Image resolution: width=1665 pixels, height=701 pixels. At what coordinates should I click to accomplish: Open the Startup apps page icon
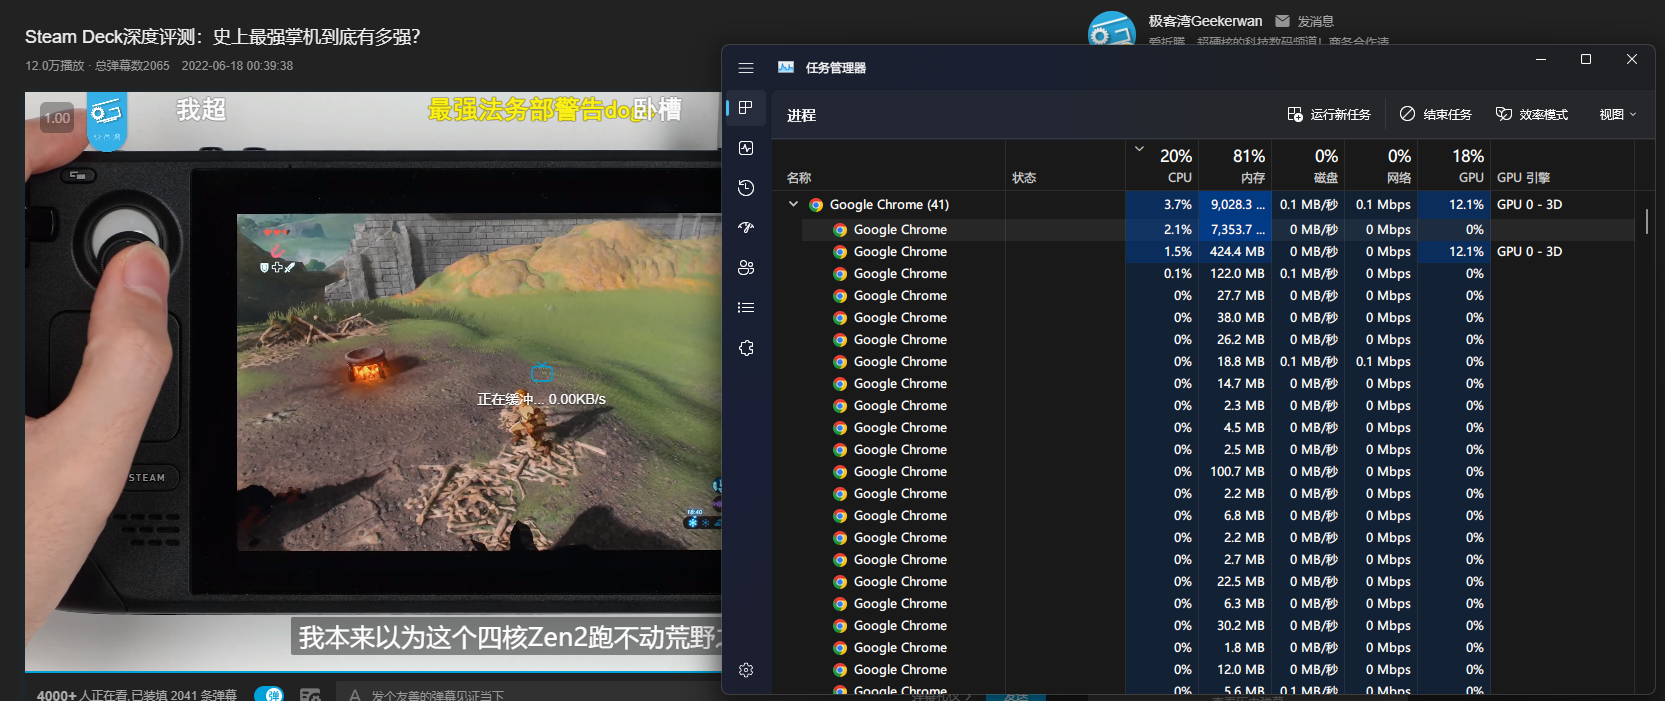coord(746,228)
